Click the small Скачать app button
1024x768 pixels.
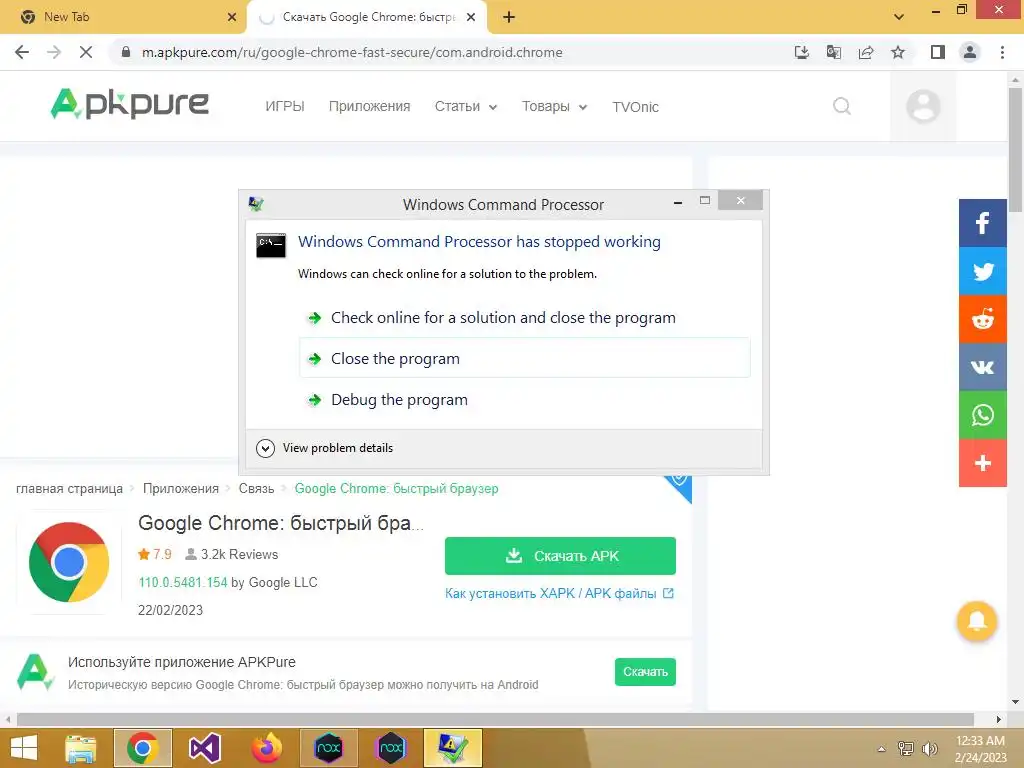pos(645,671)
